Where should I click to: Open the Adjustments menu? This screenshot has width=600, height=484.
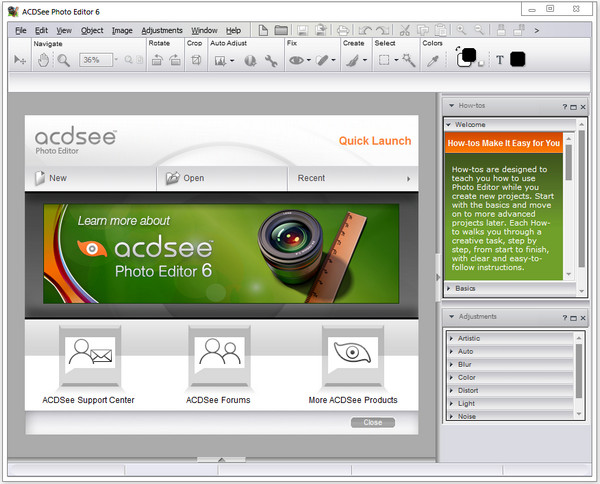coord(161,31)
